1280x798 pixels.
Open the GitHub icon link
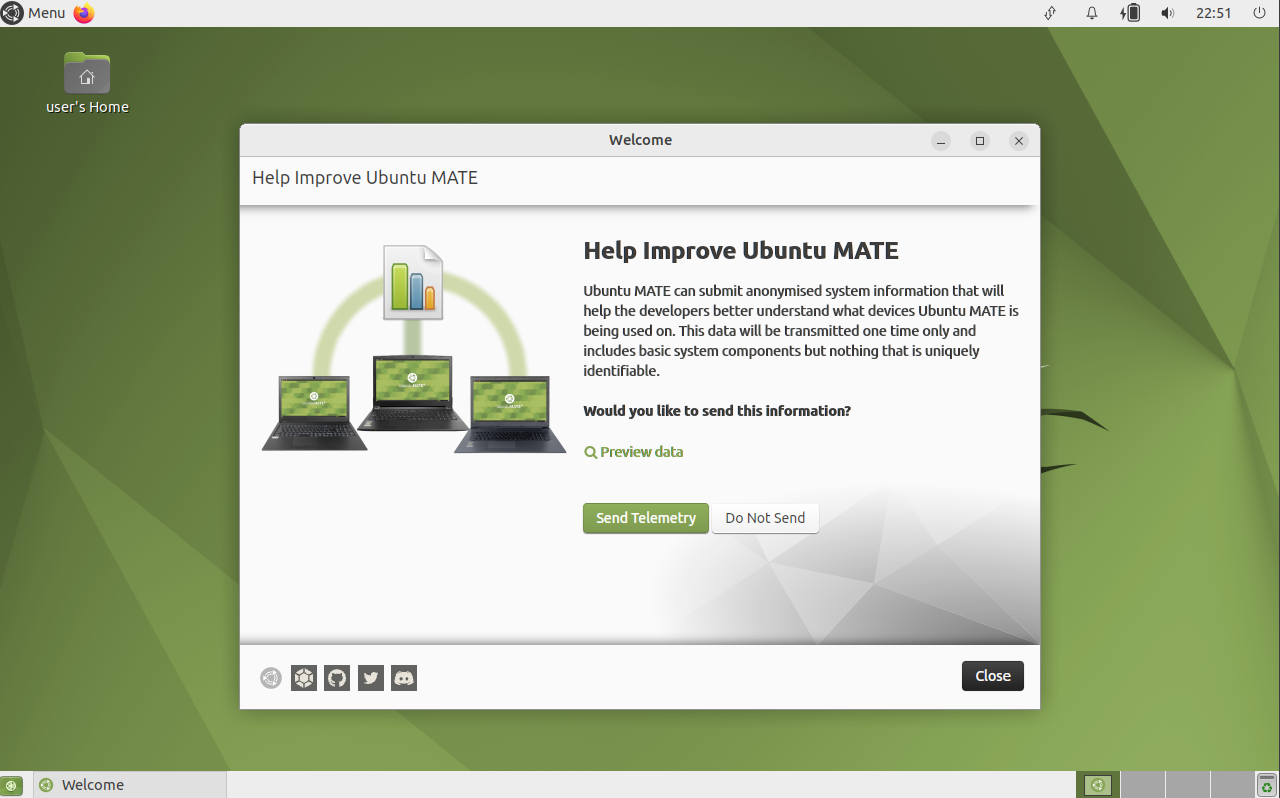click(x=337, y=678)
